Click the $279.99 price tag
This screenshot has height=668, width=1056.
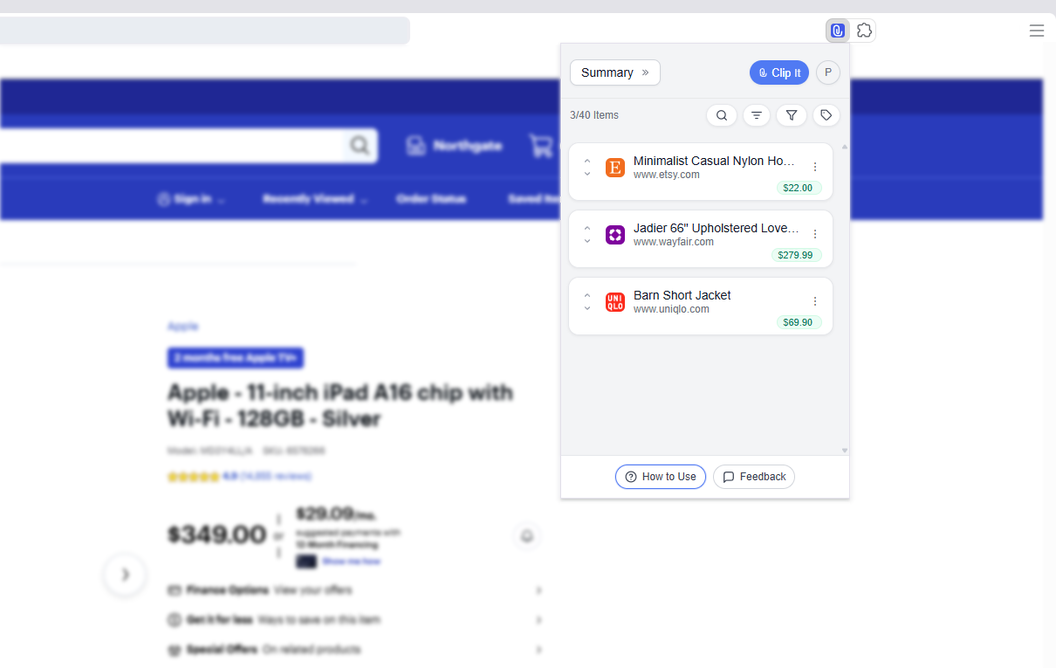(795, 255)
